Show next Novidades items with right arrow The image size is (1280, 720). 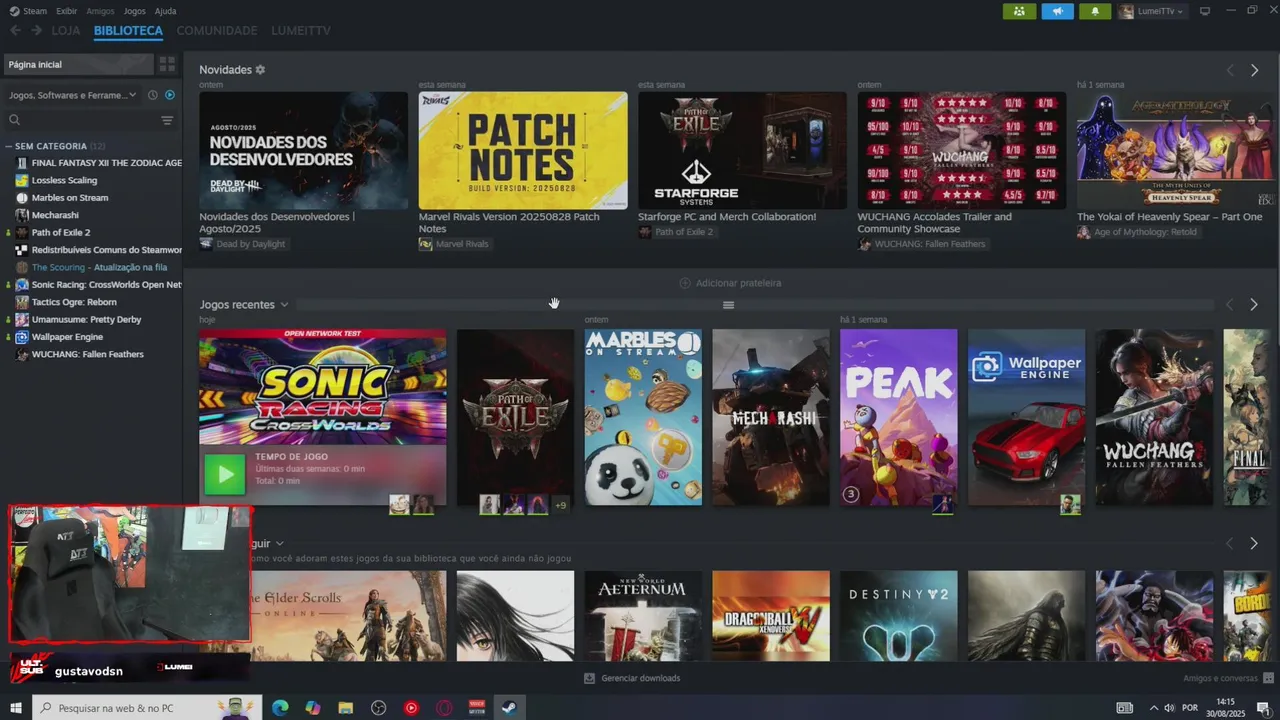click(x=1254, y=70)
